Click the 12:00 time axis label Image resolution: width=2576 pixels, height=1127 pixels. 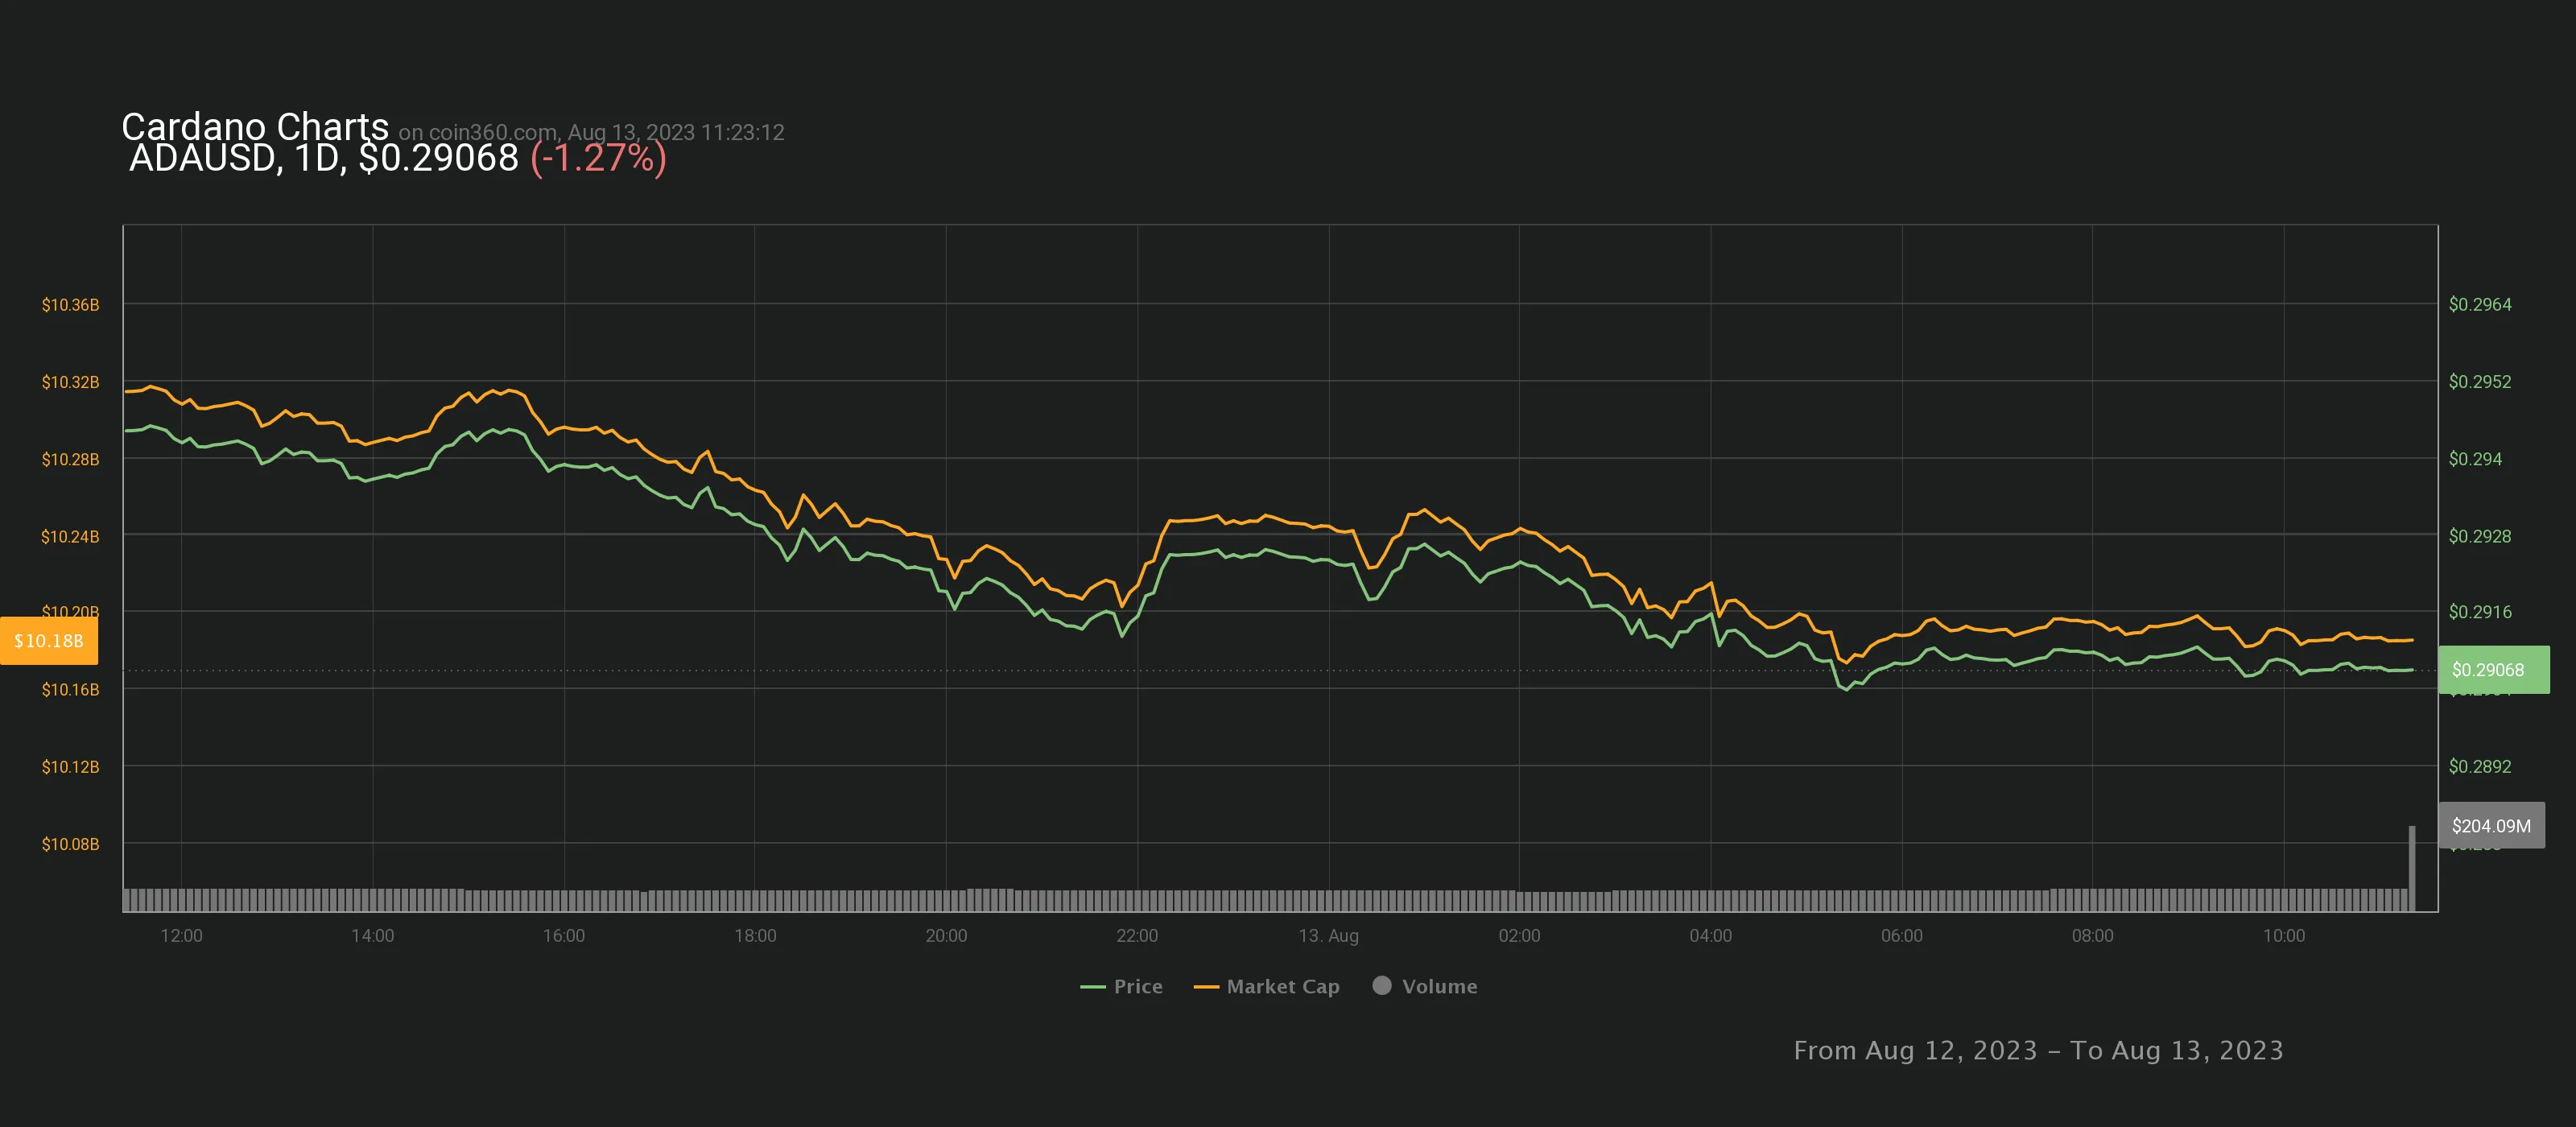coord(181,936)
